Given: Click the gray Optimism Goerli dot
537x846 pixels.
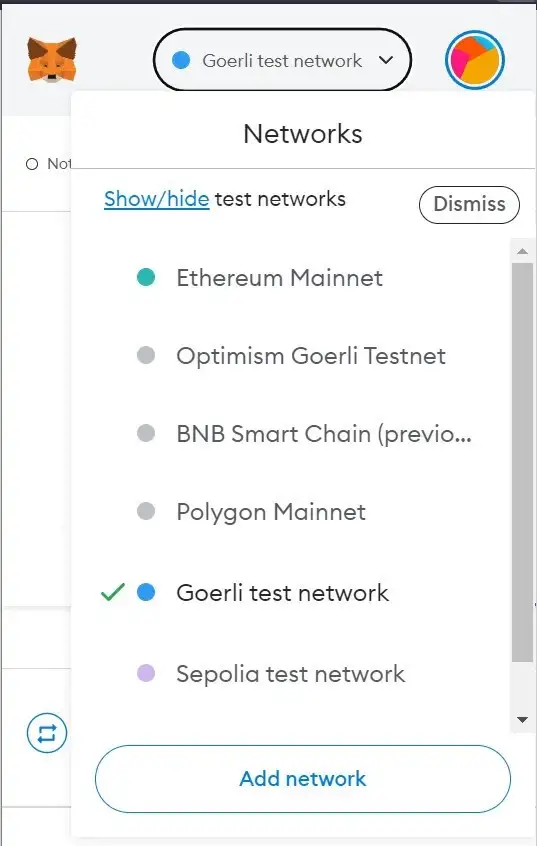Looking at the screenshot, I should 146,355.
